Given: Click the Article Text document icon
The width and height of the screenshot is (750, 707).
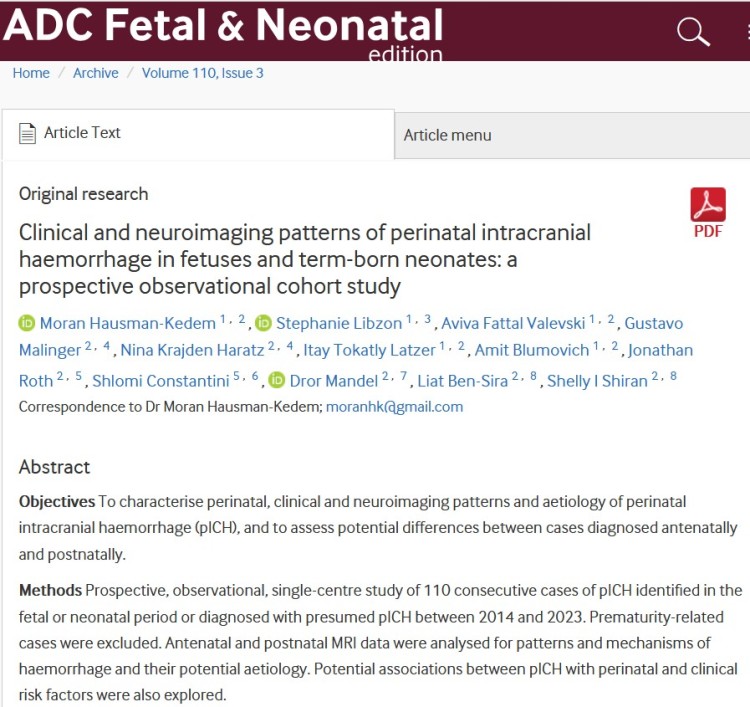Looking at the screenshot, I should pos(27,133).
